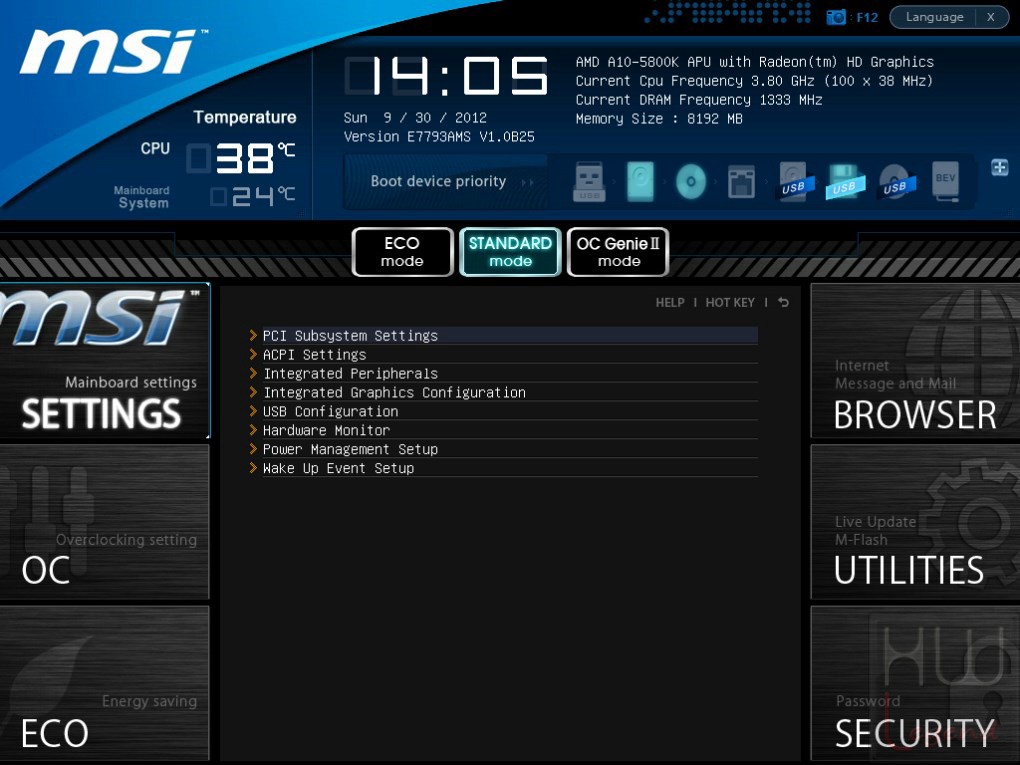
Task: Click the 14:05 system clock
Action: pyautogui.click(x=447, y=75)
